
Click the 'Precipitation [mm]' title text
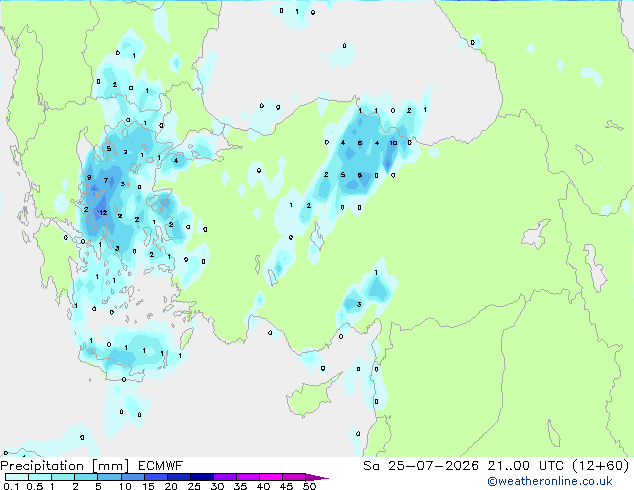pos(65,466)
